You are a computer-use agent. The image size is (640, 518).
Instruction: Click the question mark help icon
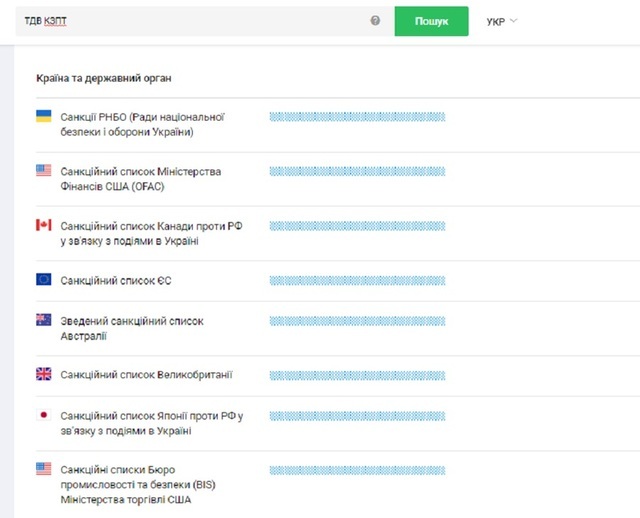[375, 20]
